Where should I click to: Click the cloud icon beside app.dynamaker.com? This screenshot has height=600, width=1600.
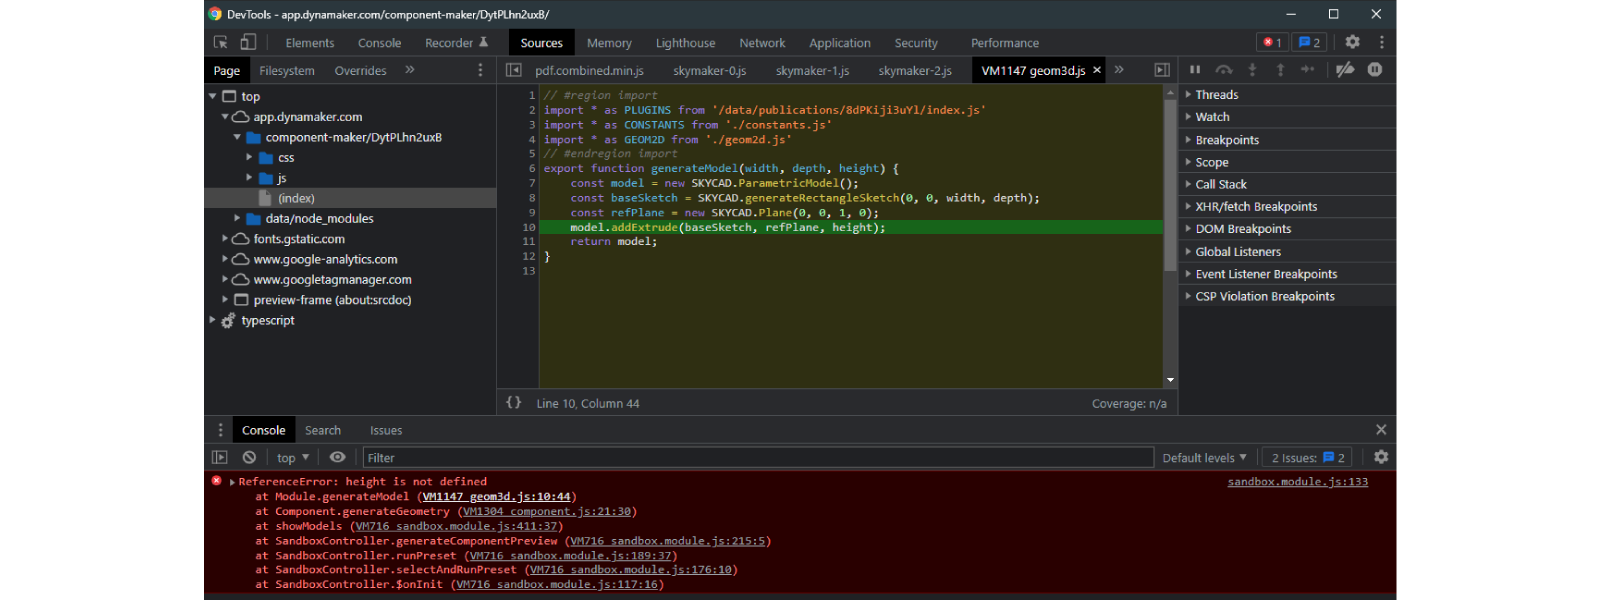240,117
